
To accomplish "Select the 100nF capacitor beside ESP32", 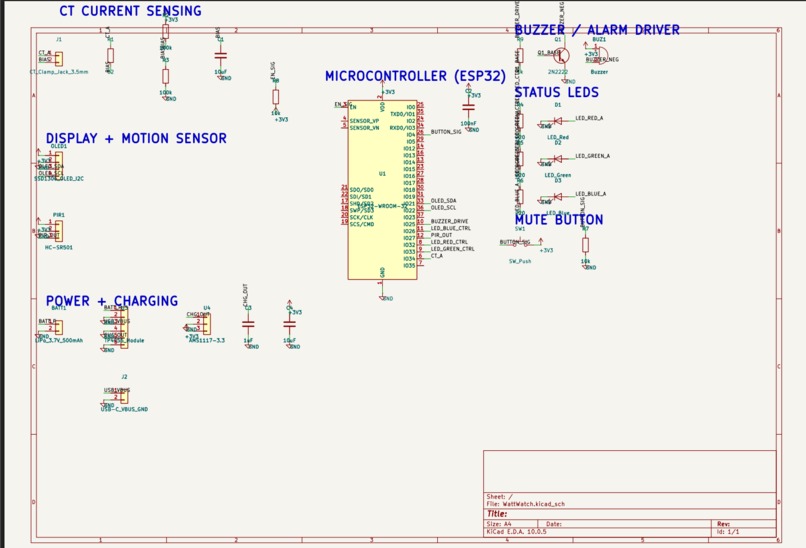I will (468, 108).
